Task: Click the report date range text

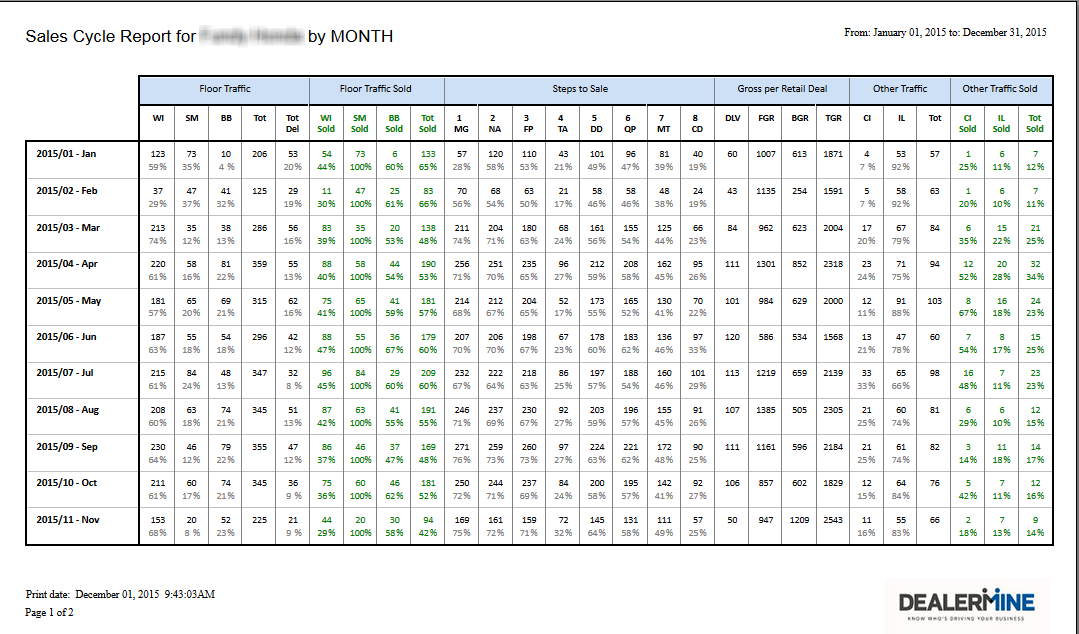Action: [x=945, y=33]
